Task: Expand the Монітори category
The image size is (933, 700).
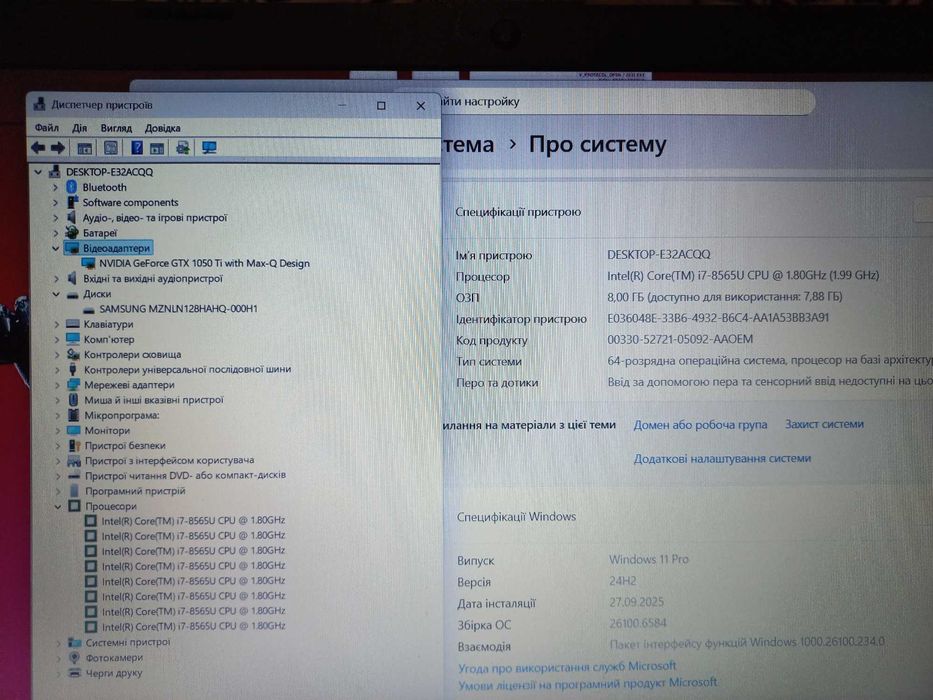Action: (x=57, y=430)
